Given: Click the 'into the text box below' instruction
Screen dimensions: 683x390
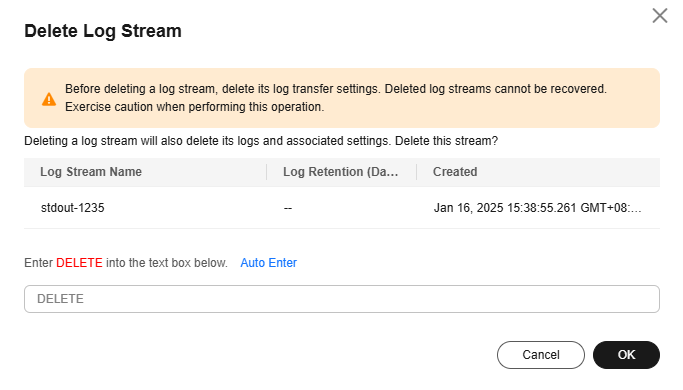Looking at the screenshot, I should [x=167, y=263].
